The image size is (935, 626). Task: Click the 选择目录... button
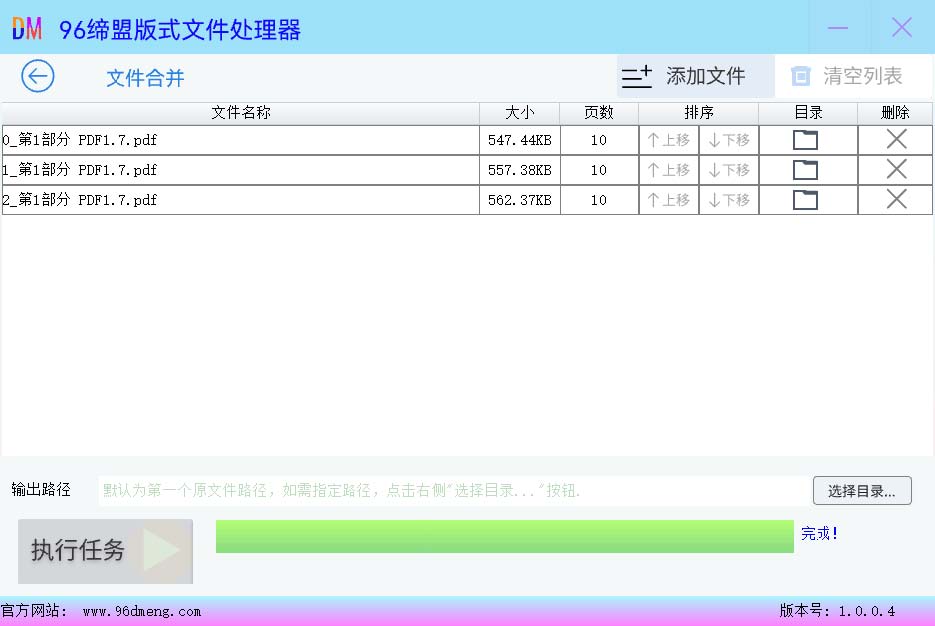pos(862,491)
